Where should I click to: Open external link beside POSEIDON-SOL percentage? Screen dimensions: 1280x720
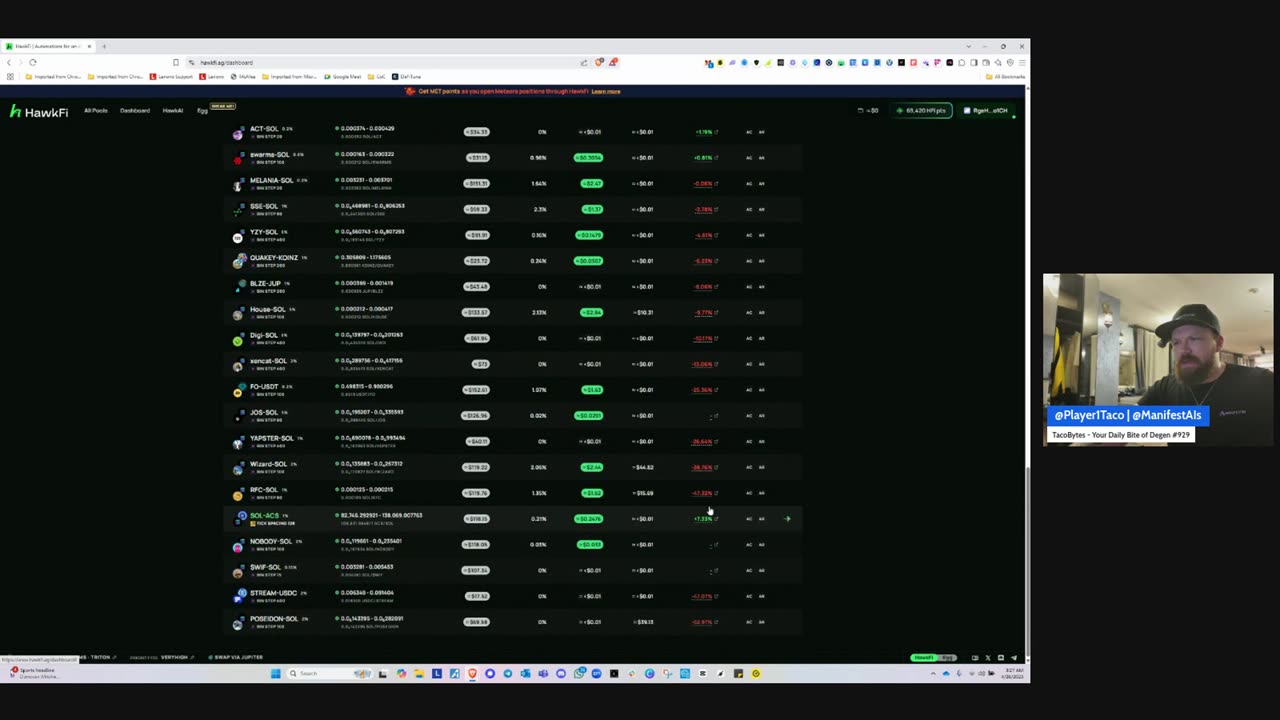(716, 622)
